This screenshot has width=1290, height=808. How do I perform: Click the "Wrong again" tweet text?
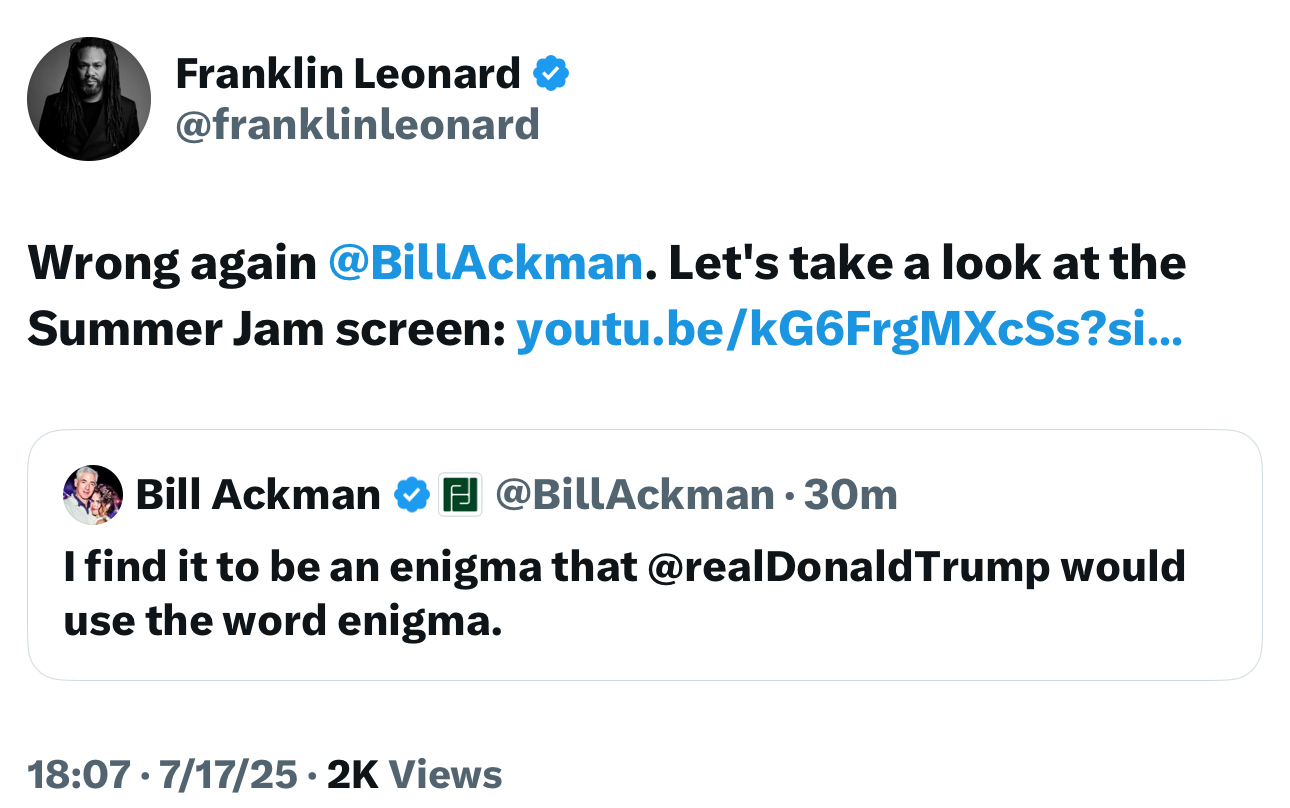click(171, 263)
